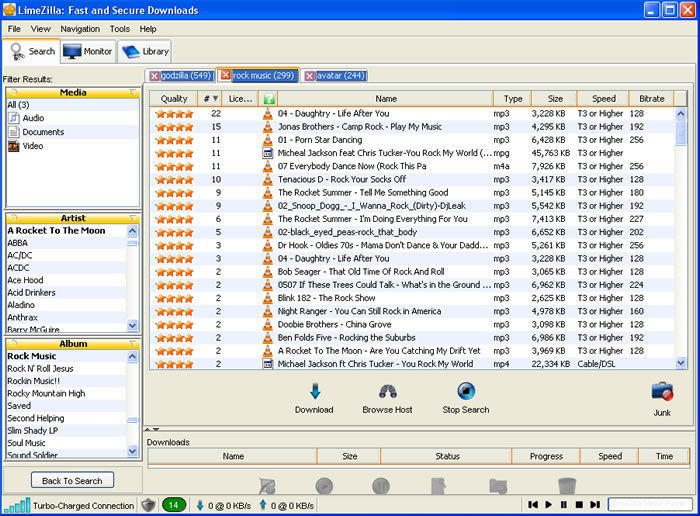Click the Browse Host binoculars icon
The width and height of the screenshot is (700, 516).
(x=388, y=391)
